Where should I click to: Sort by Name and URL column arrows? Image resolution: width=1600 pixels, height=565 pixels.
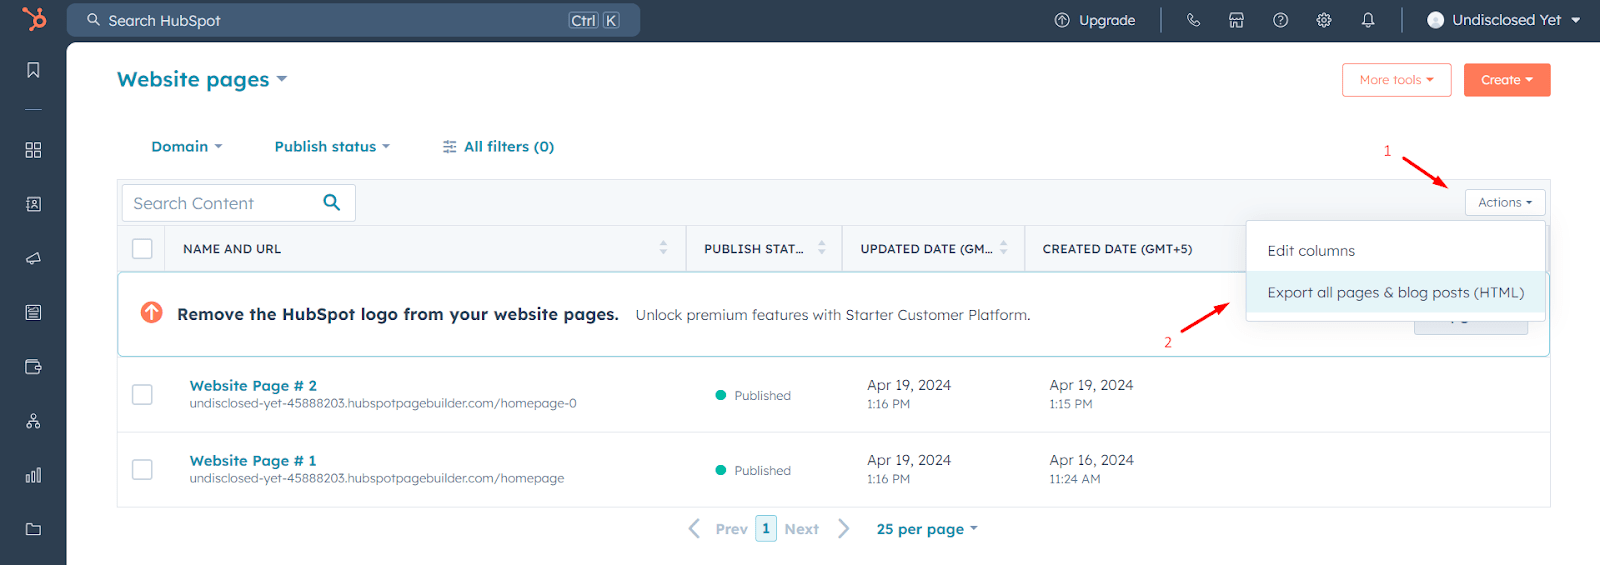(x=663, y=248)
